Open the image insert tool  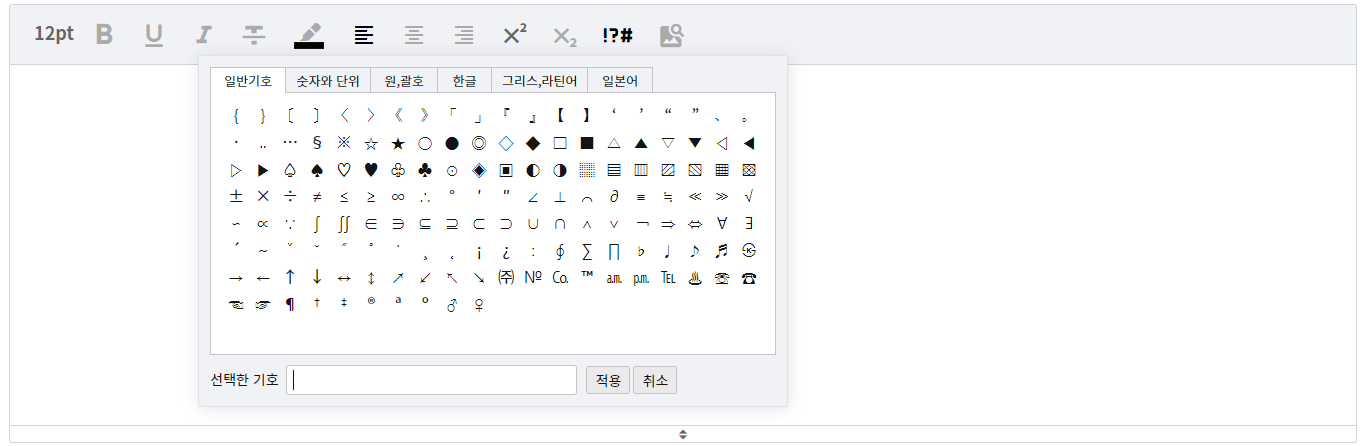[x=671, y=35]
